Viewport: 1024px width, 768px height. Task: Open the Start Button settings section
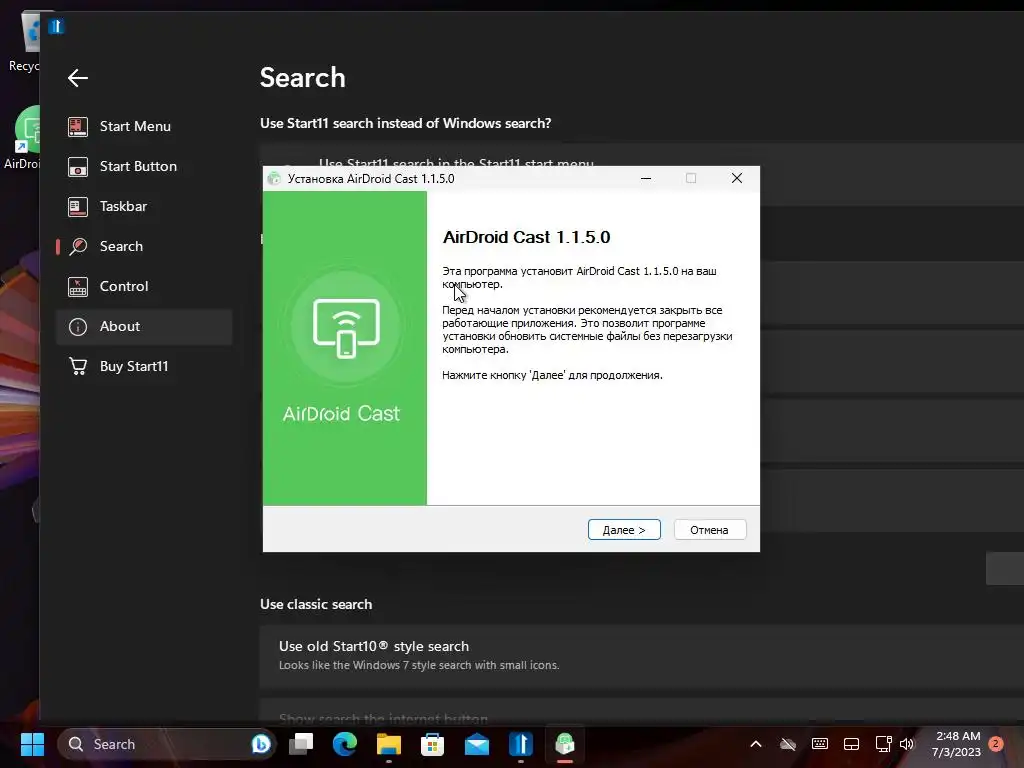click(144, 166)
